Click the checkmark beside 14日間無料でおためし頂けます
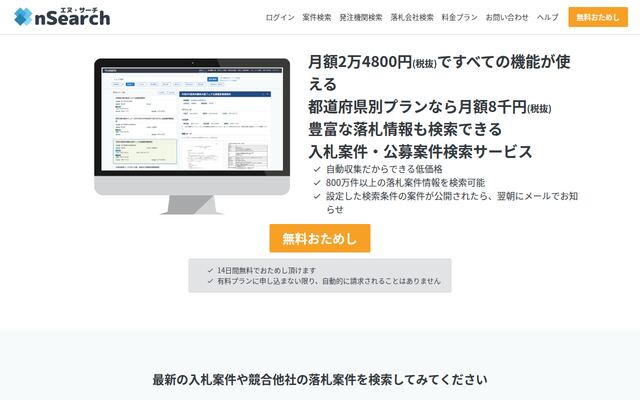This screenshot has height=400, width=640. click(210, 270)
